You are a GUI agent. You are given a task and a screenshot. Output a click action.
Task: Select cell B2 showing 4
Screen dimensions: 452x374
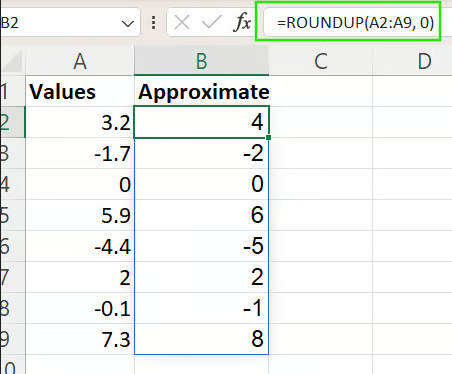pyautogui.click(x=201, y=122)
